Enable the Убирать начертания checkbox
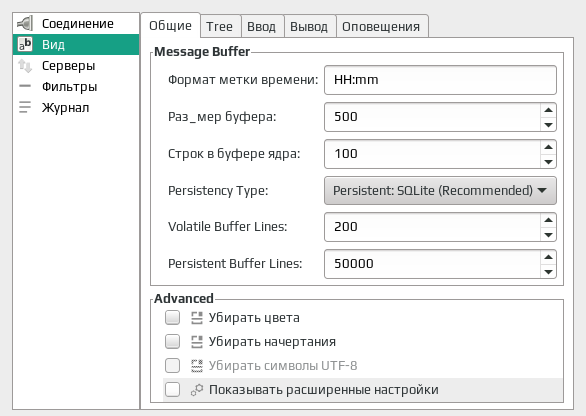 pyautogui.click(x=172, y=342)
